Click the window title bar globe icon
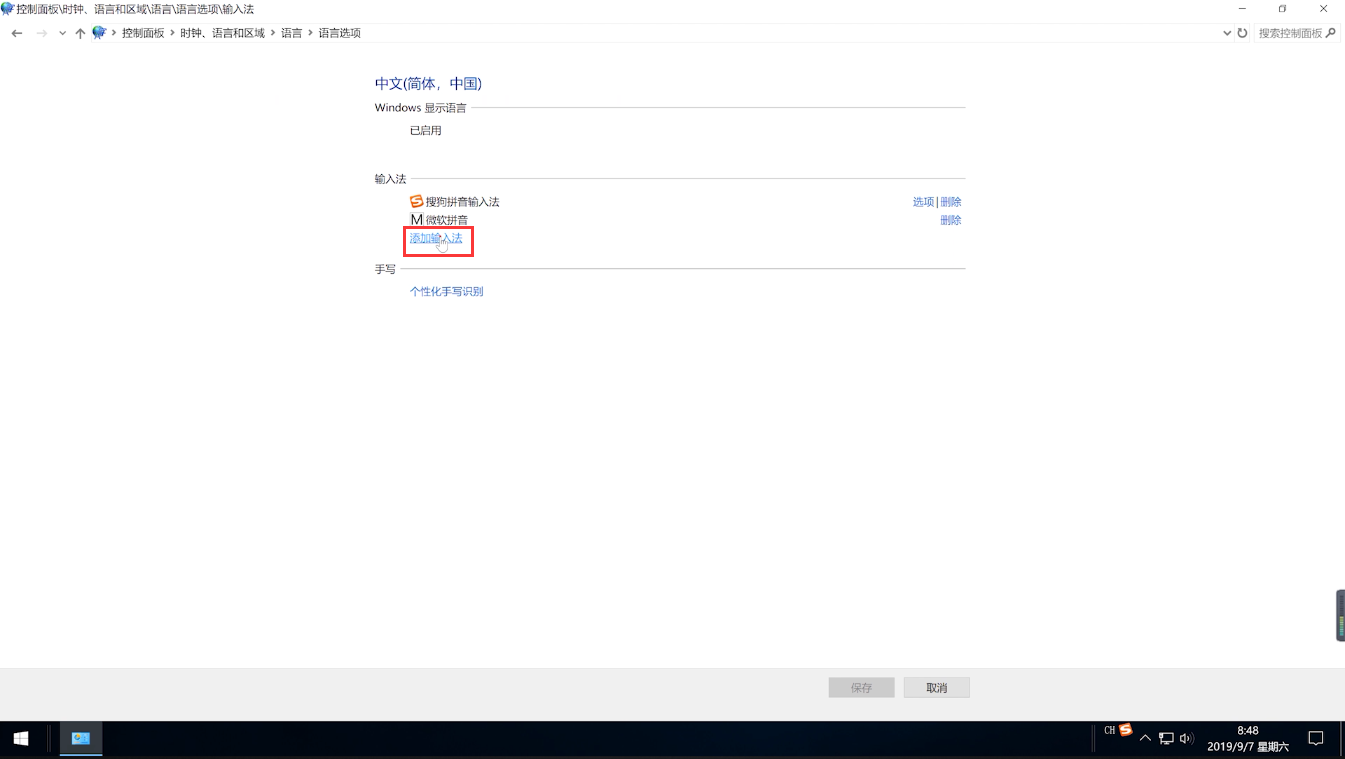Image resolution: width=1345 pixels, height=759 pixels. pos(7,8)
